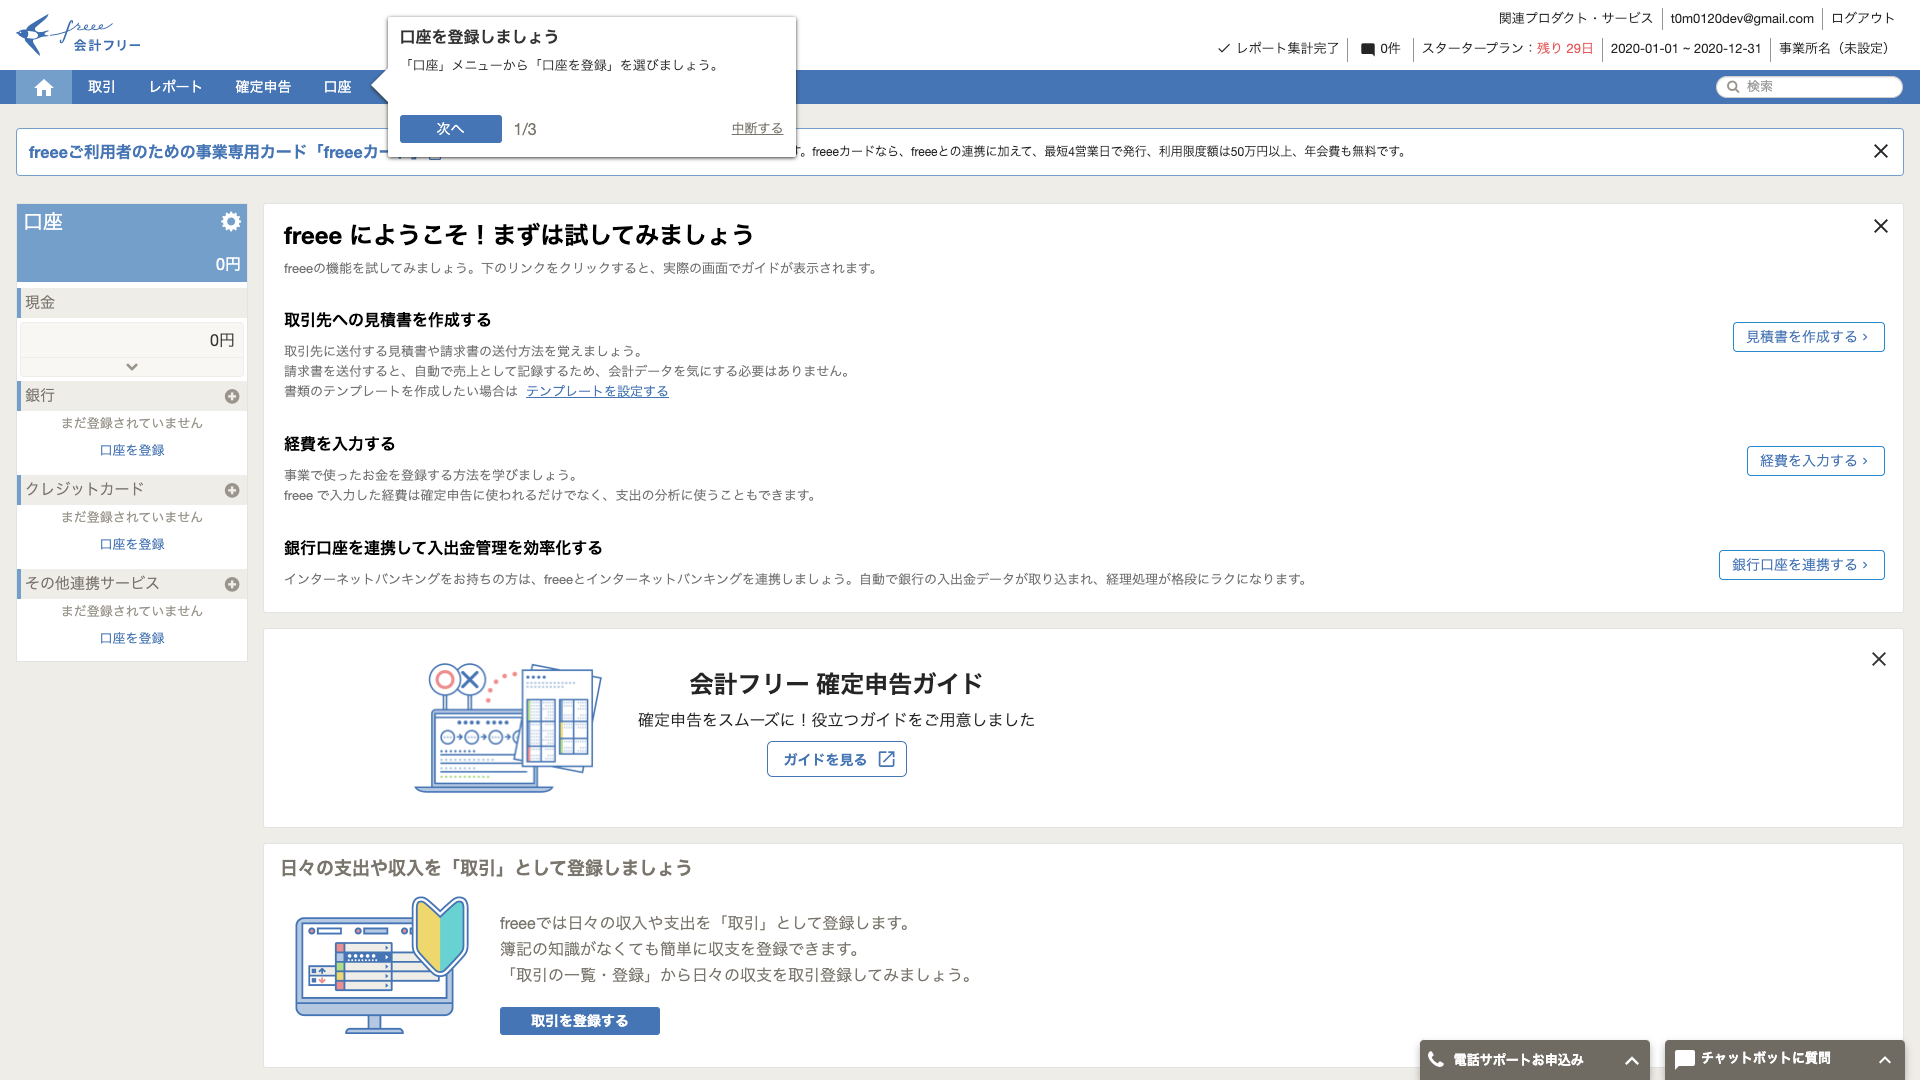The height and width of the screenshot is (1080, 1920).
Task: Click スタータープラン 残り 29日 status
Action: click(1507, 49)
